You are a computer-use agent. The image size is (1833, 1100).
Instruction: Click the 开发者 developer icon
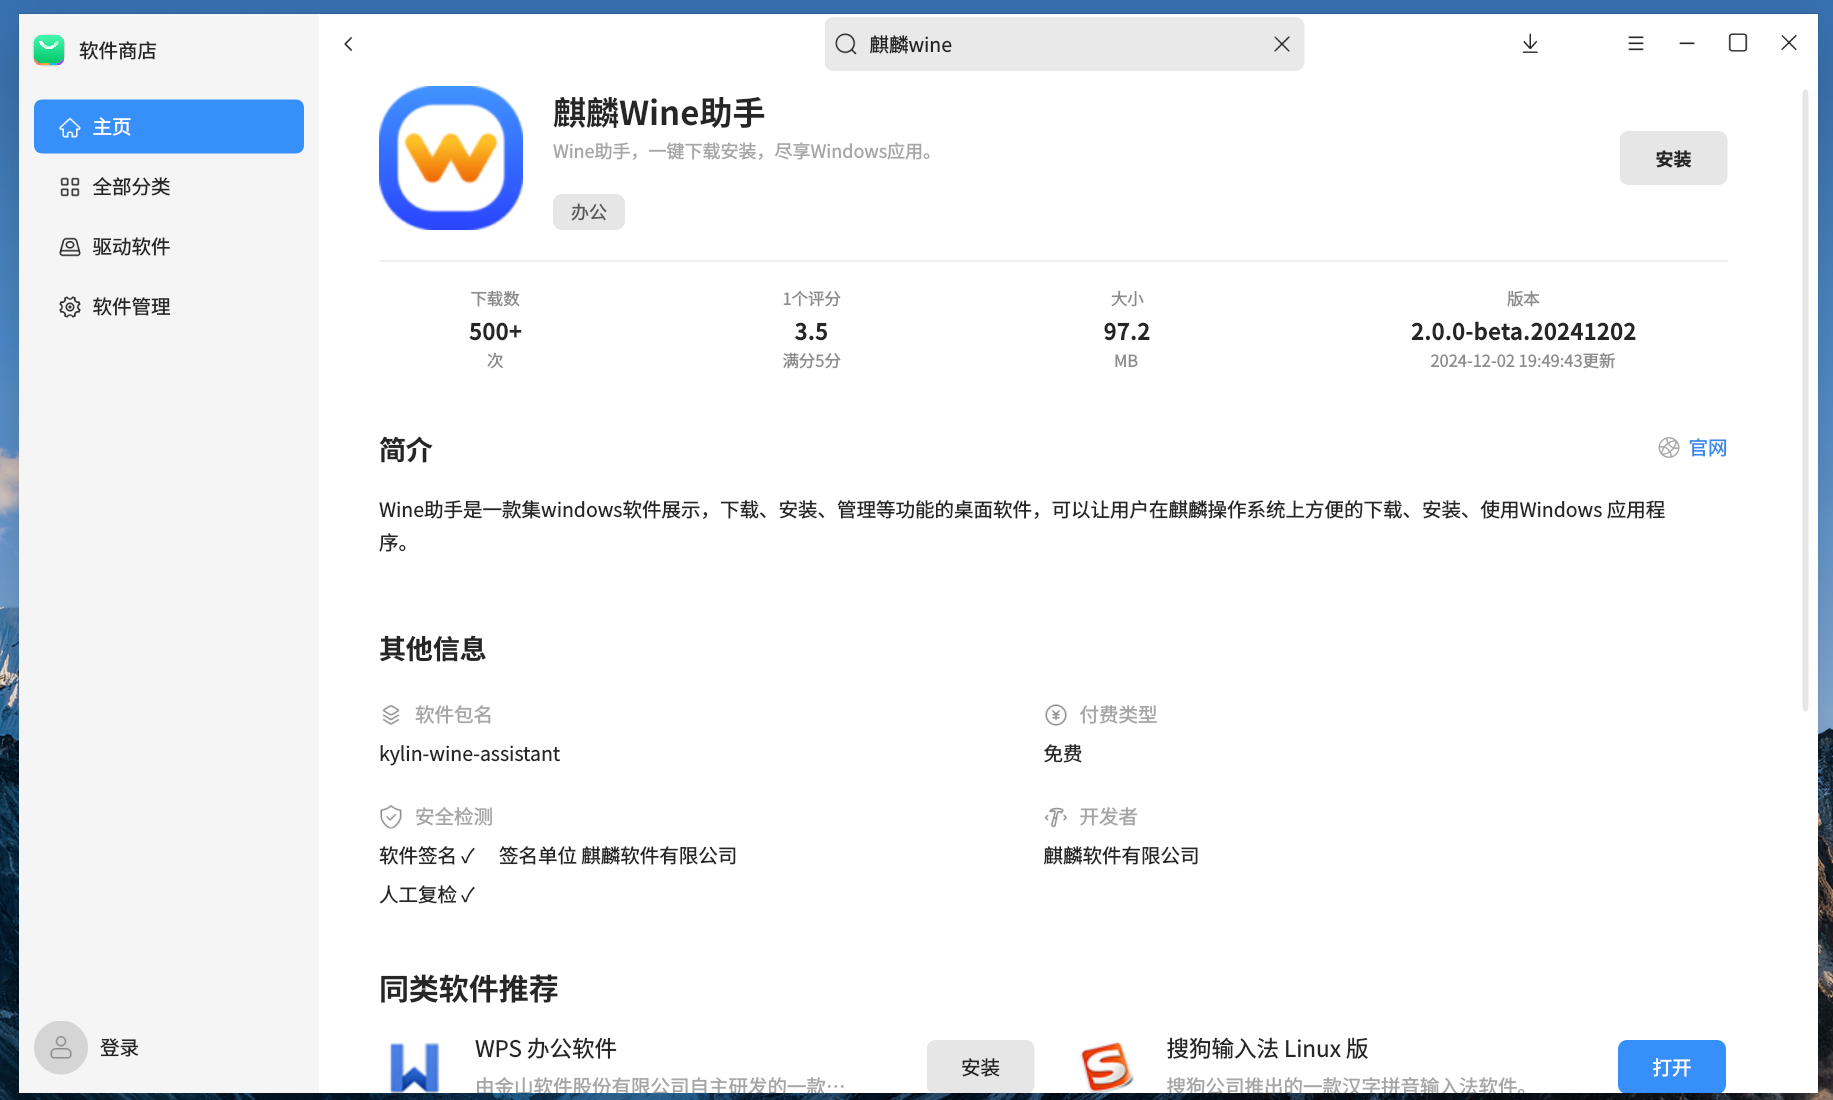coord(1056,817)
